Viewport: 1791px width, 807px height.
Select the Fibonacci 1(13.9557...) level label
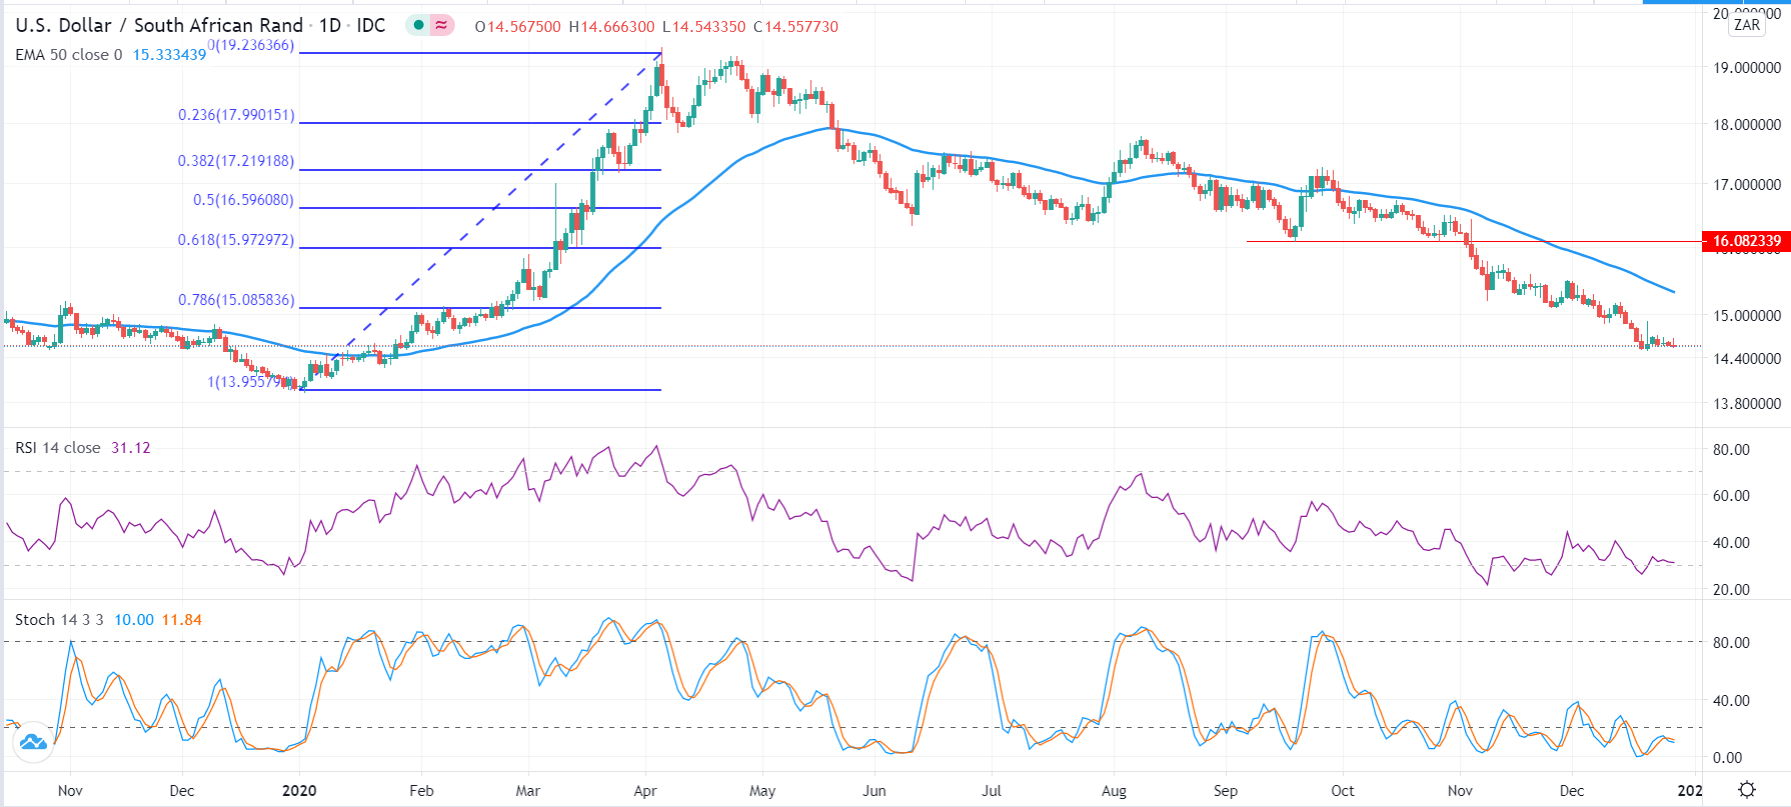pos(253,382)
